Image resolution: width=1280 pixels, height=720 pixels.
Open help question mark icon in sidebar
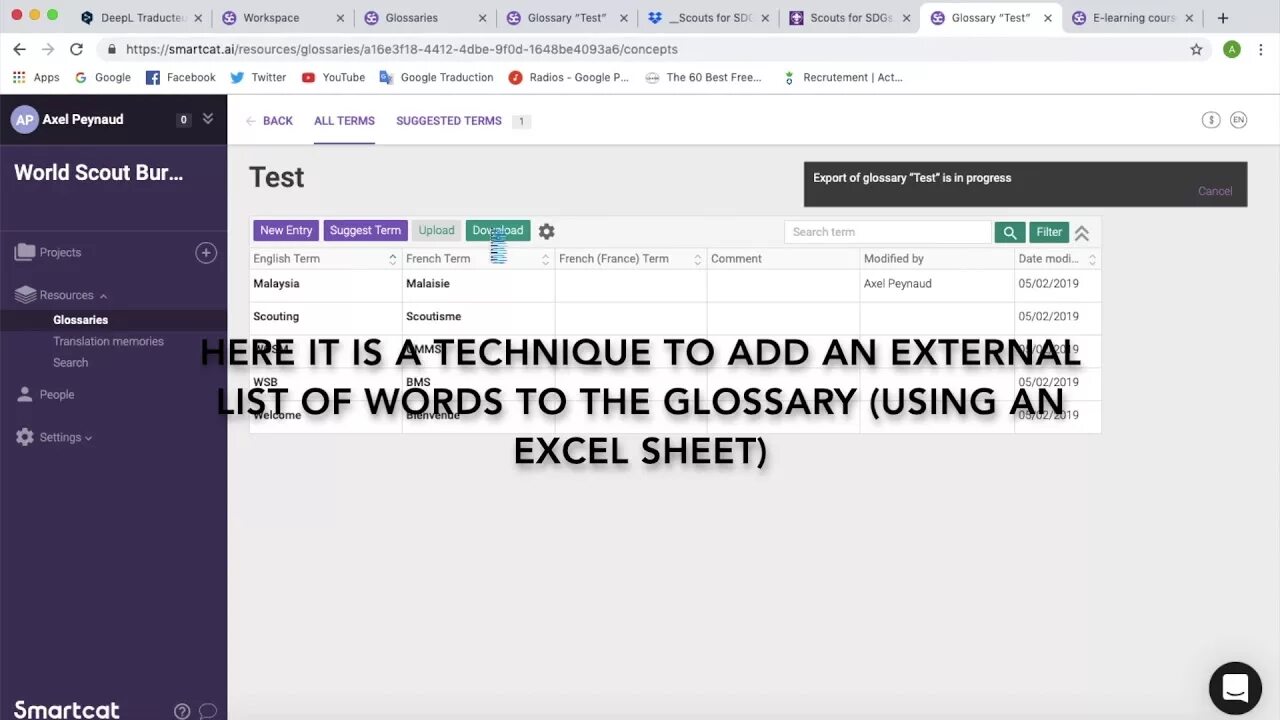[x=182, y=711]
